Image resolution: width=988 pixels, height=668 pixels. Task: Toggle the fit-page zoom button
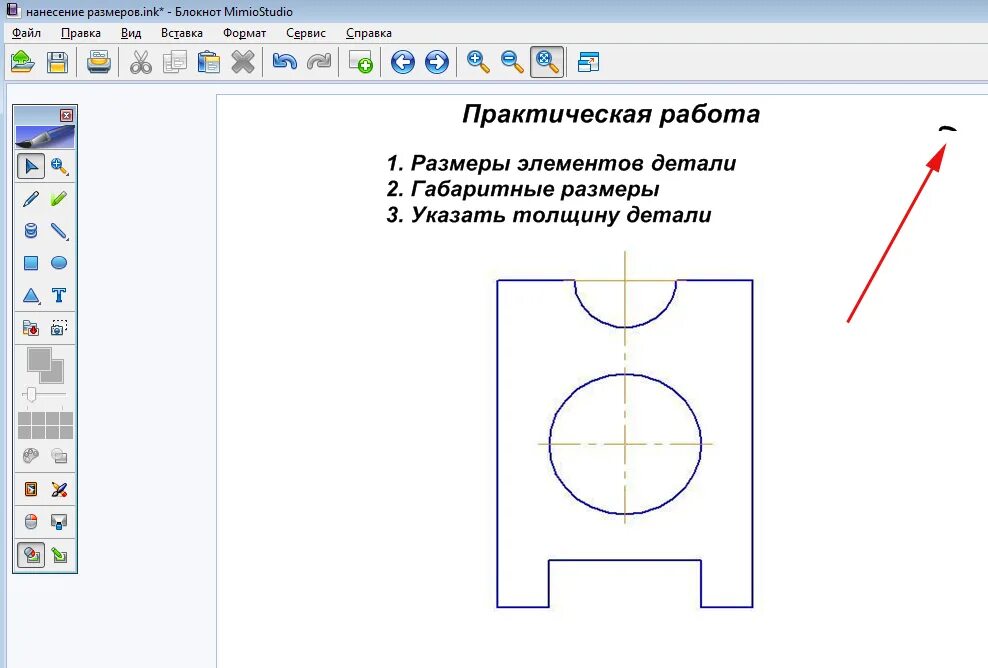pyautogui.click(x=546, y=62)
